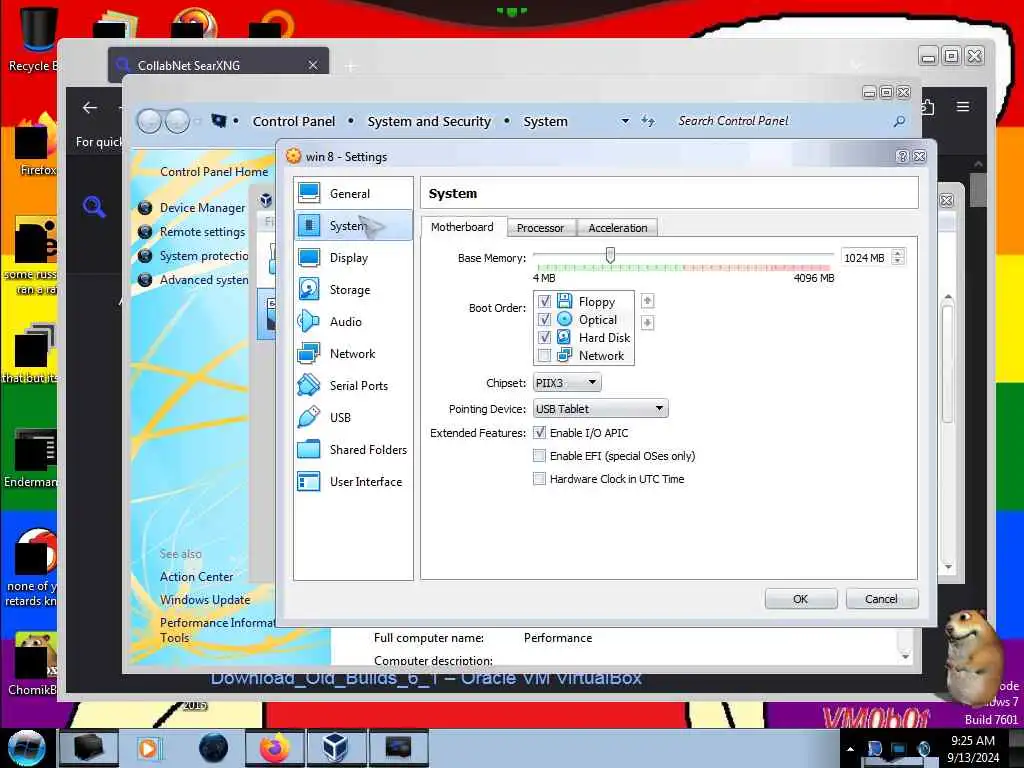Select System category in settings list

(353, 225)
